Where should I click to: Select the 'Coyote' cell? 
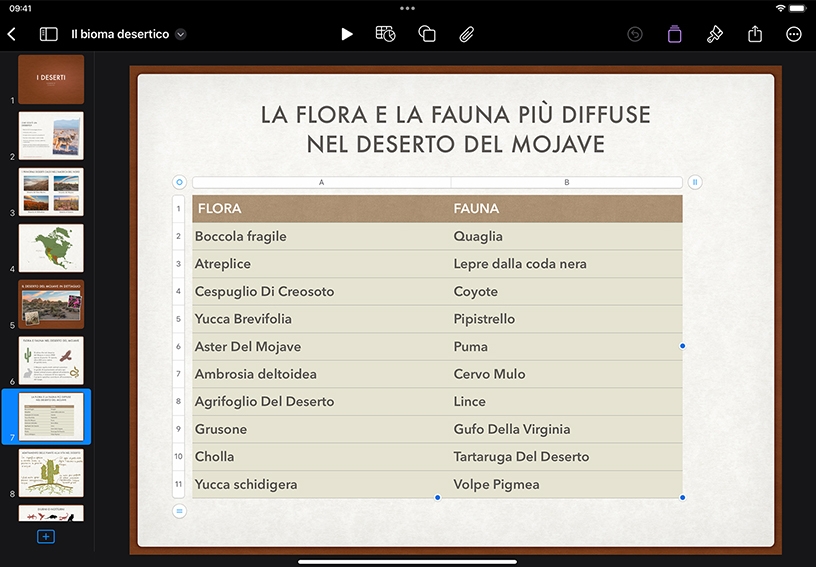(x=567, y=291)
